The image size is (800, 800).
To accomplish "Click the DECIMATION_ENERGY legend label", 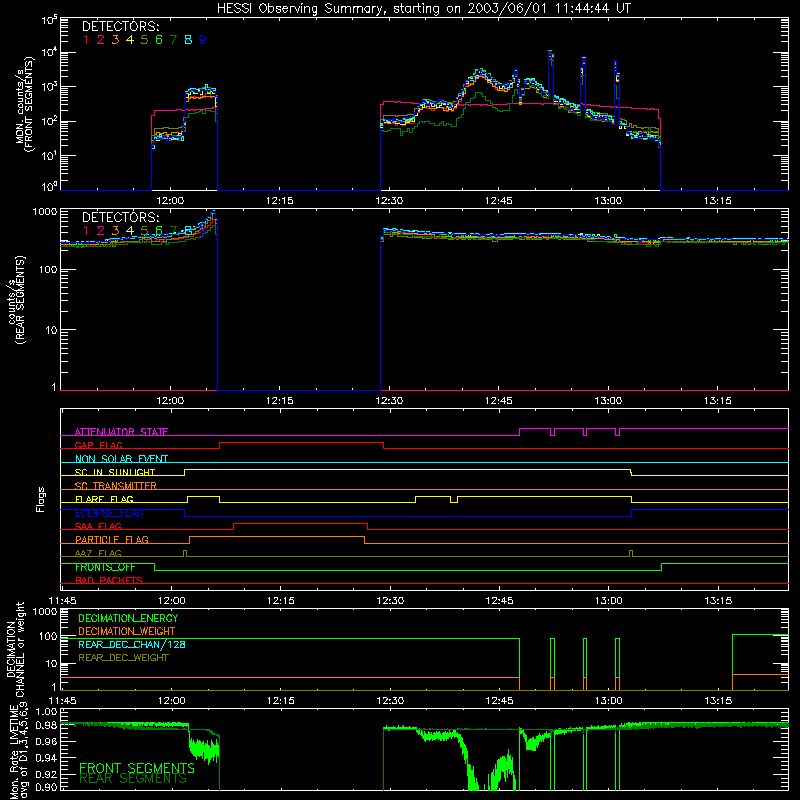I will (128, 618).
